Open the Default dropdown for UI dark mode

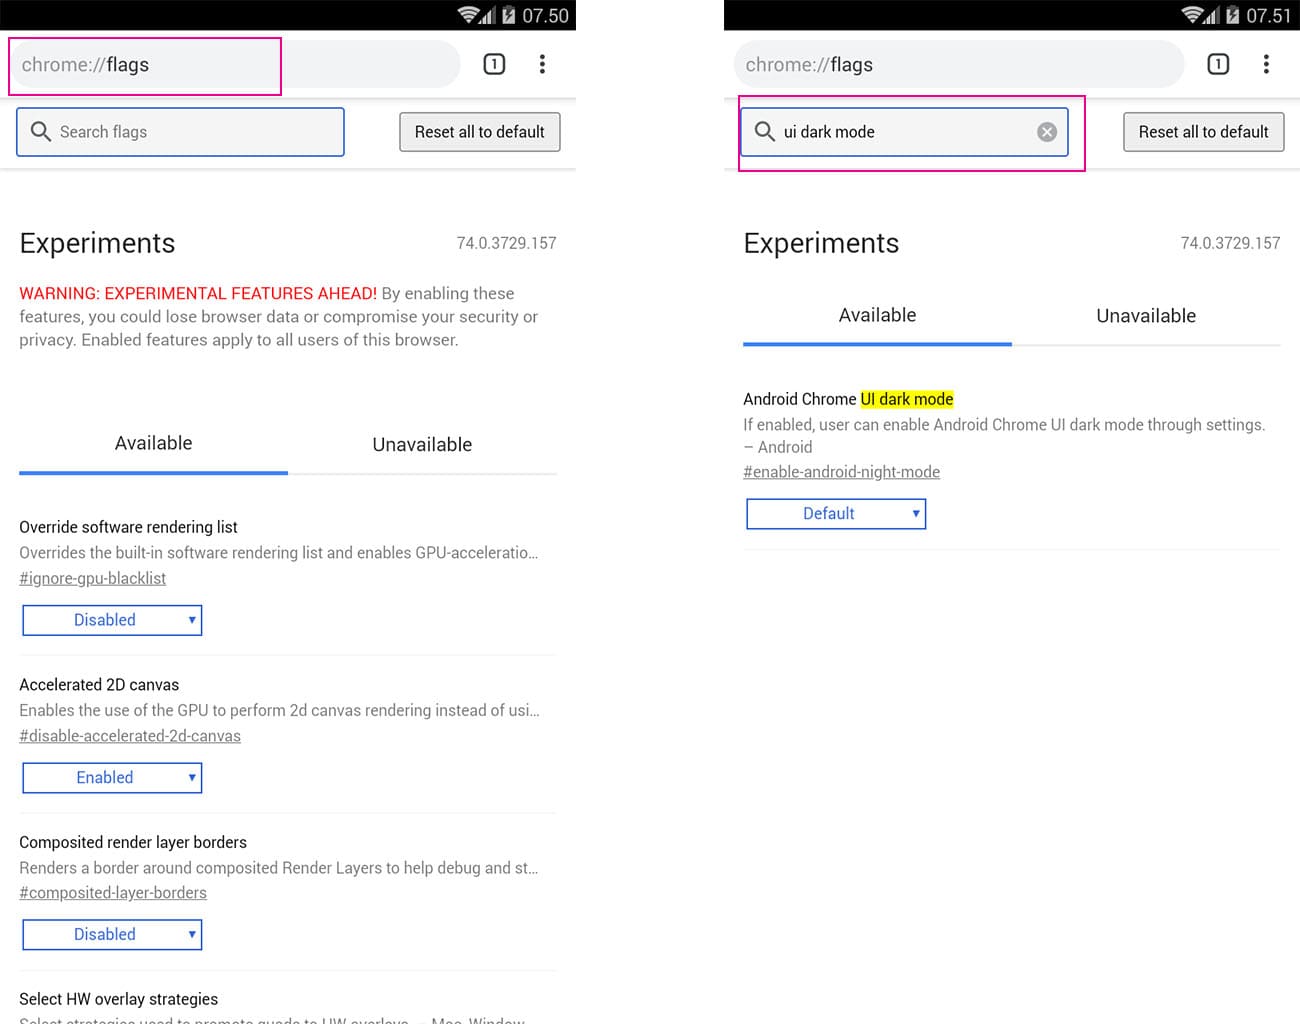(836, 514)
